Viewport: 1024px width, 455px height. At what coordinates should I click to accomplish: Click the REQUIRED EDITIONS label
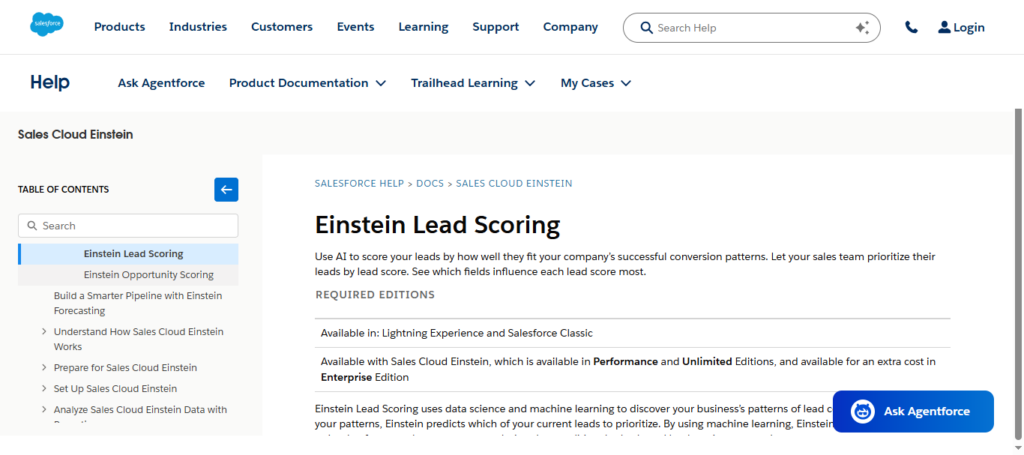click(375, 294)
